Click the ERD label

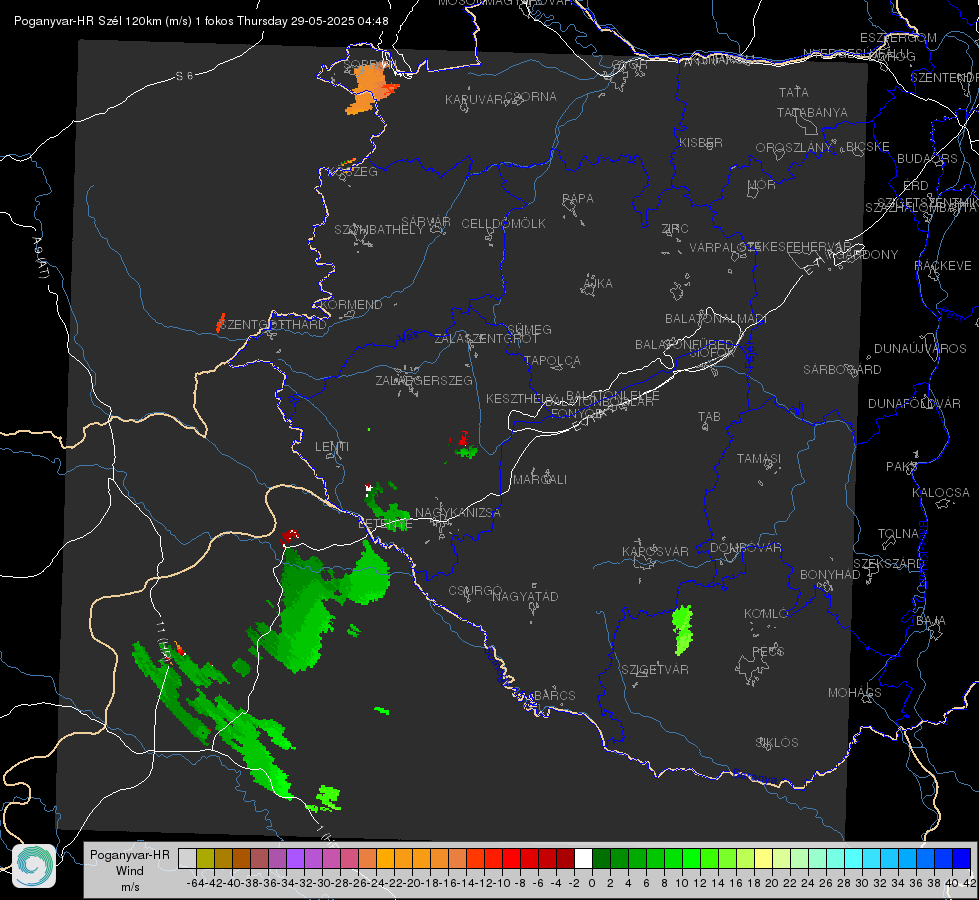[916, 186]
